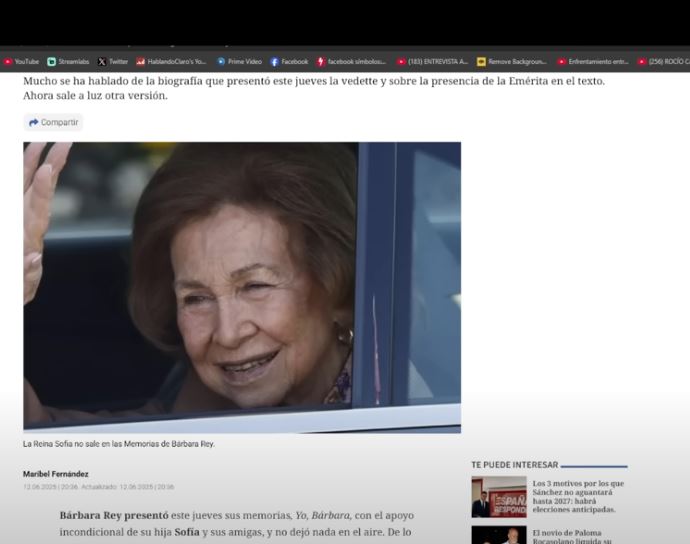Click the 'TE PUEDE INTERESAR' heading

515,465
